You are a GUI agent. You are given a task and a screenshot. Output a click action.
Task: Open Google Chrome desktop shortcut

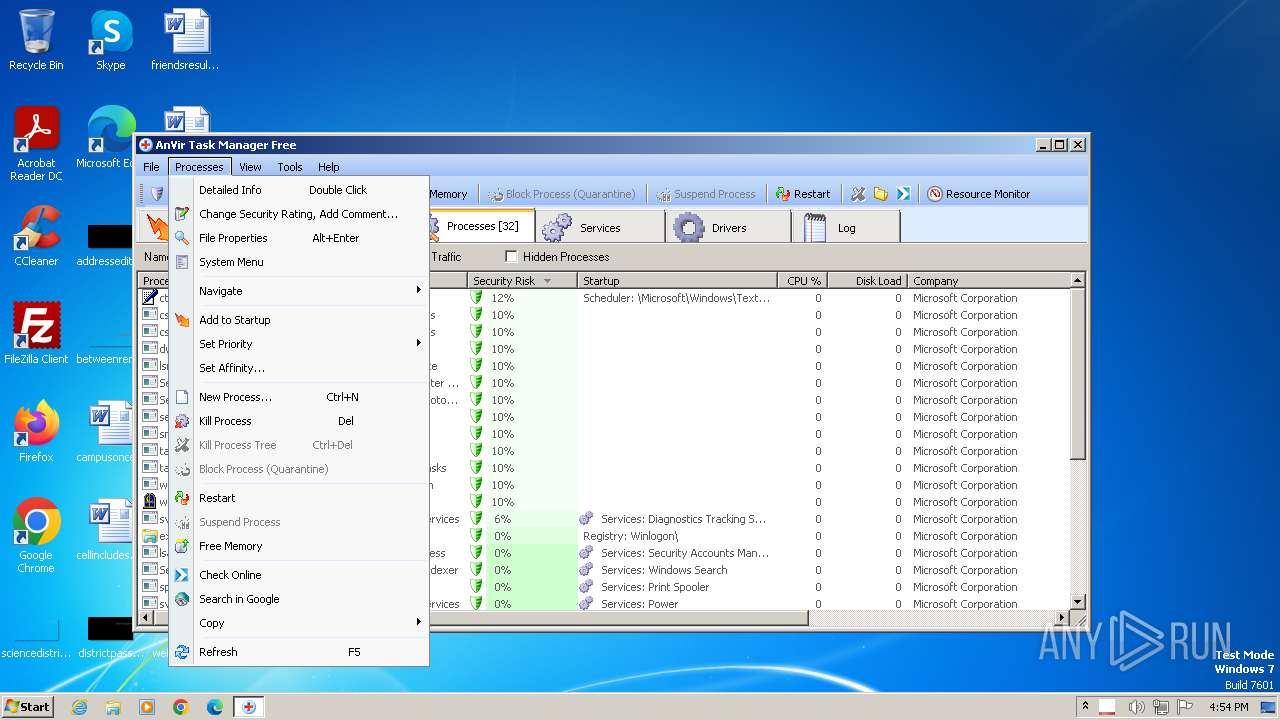(36, 536)
